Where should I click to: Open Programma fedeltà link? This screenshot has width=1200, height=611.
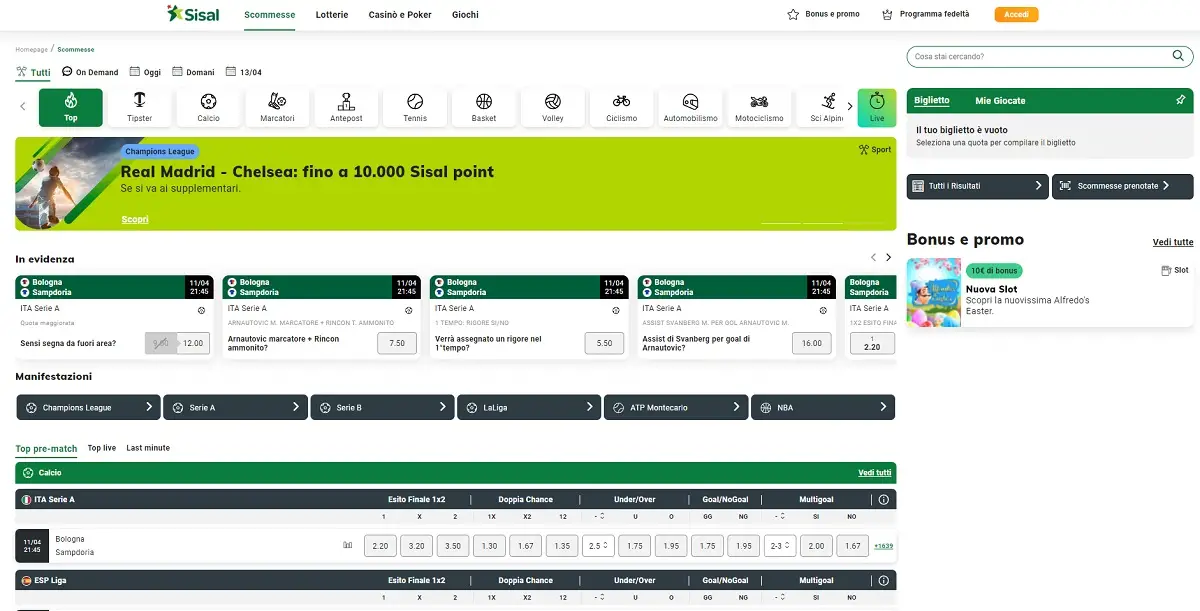[925, 15]
